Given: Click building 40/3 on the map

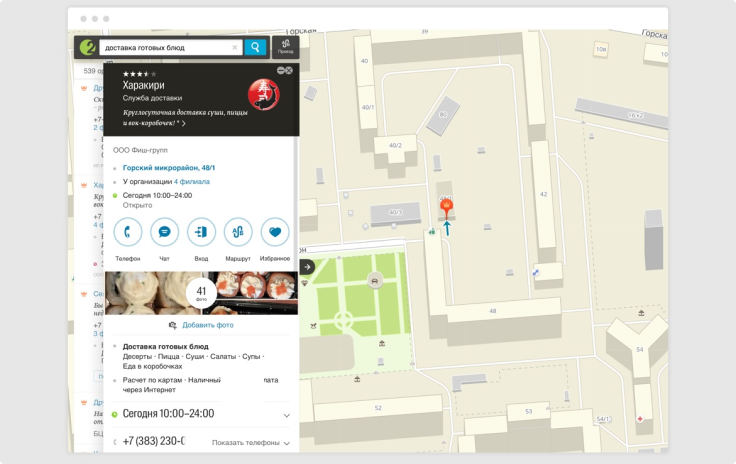Looking at the screenshot, I should point(395,213).
